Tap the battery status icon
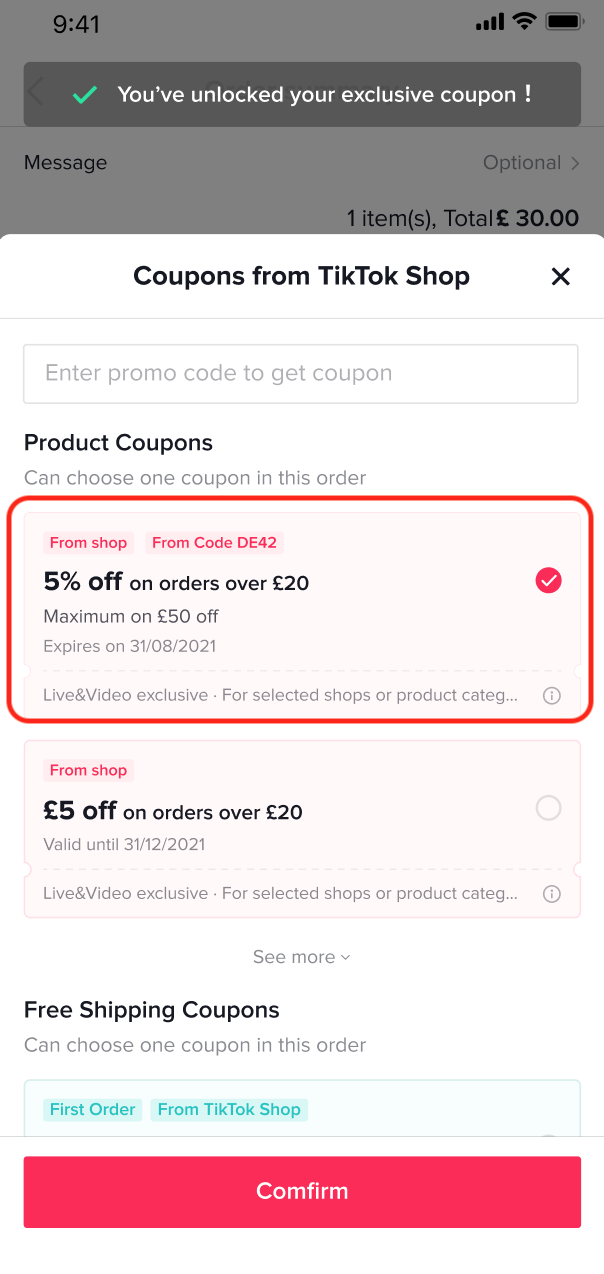604x1274 pixels. [x=565, y=21]
